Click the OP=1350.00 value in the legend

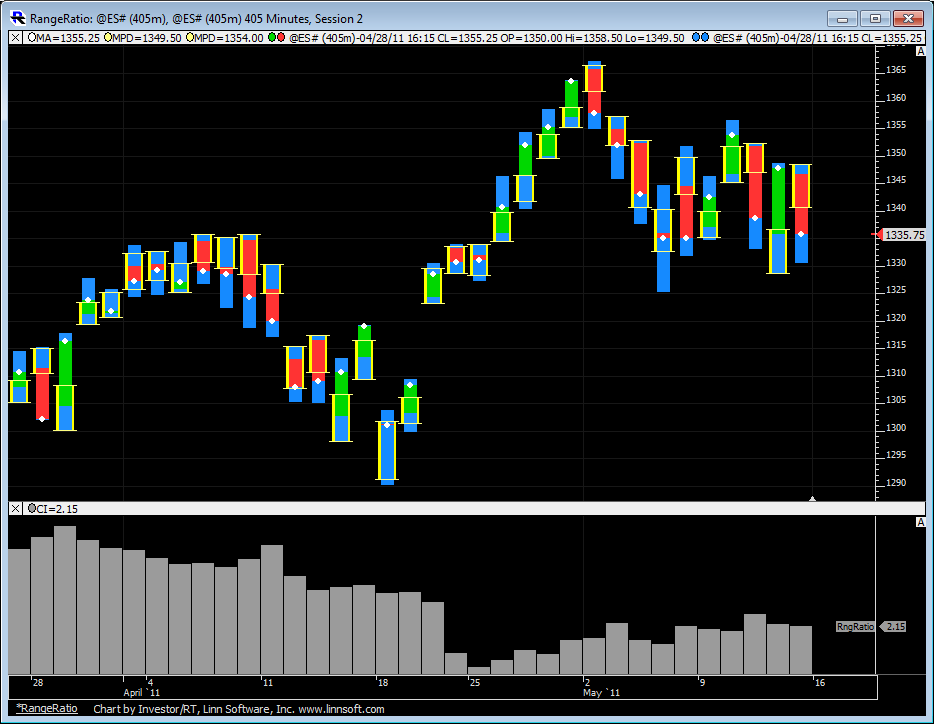(531, 38)
